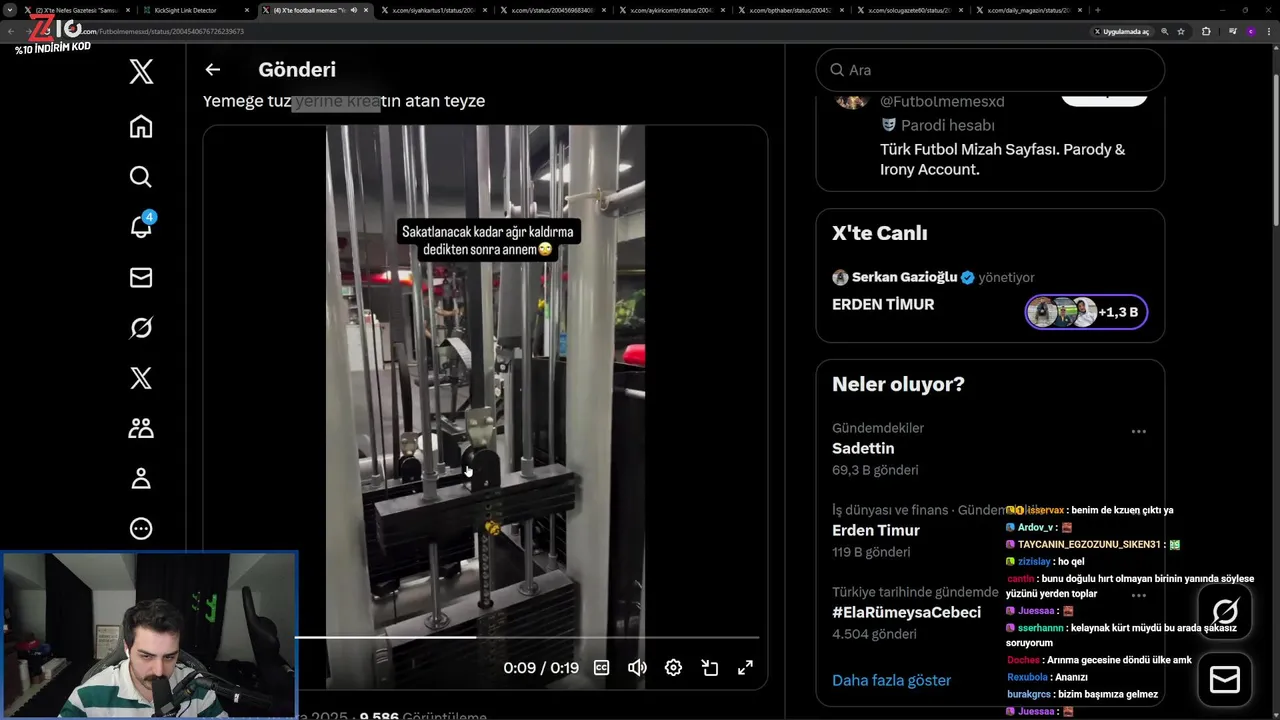Go back with the Gönderi arrow
Image resolution: width=1280 pixels, height=720 pixels.
212,70
